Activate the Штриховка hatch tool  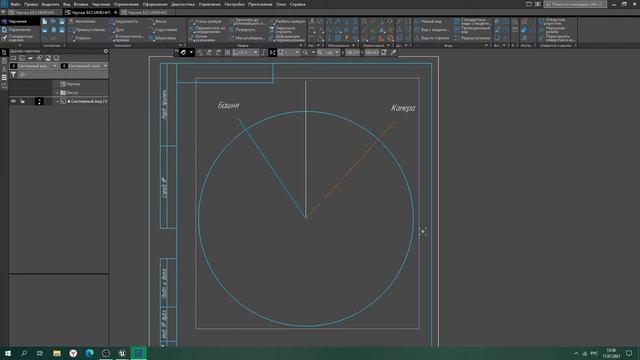coord(162,38)
